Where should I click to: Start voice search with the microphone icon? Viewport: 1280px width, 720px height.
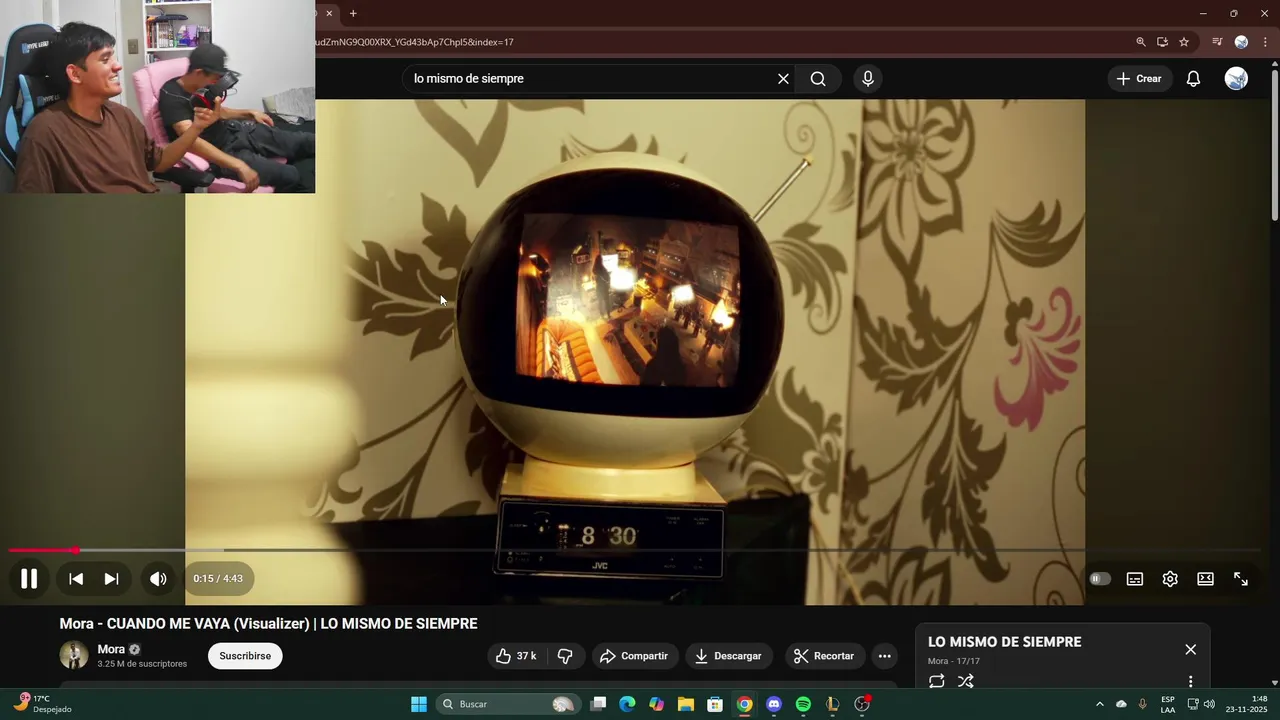pyautogui.click(x=868, y=79)
